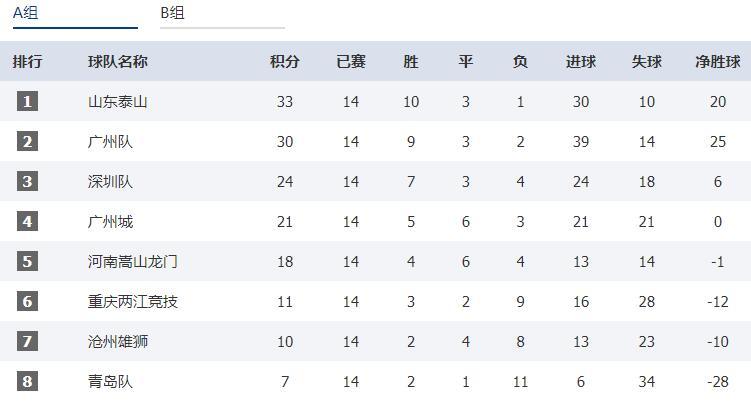This screenshot has height=401, width=751.
Task: Click the 进球 column header
Action: 581,61
